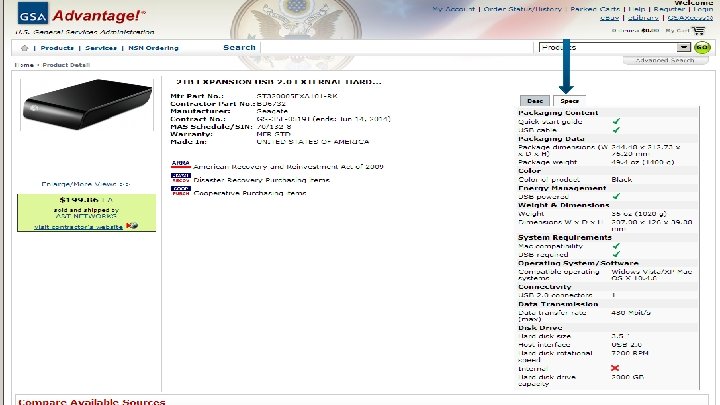
Task: Click the $199.86 price text
Action: (79, 199)
